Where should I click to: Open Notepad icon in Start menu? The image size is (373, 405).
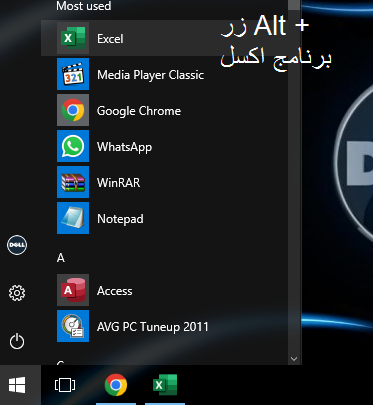73,218
